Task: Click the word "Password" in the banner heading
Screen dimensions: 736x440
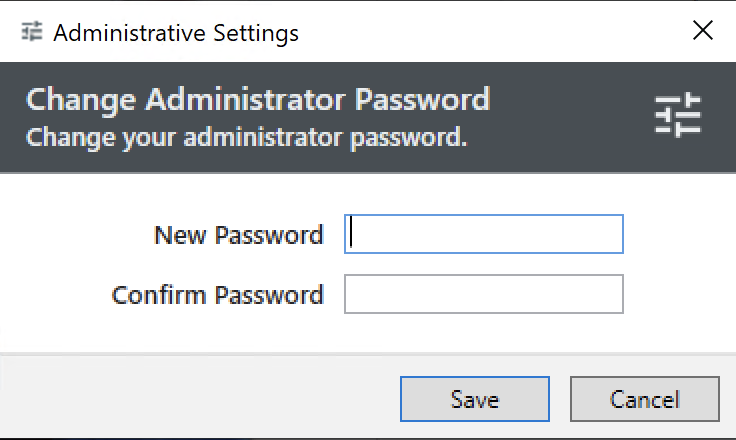Action: tap(422, 100)
